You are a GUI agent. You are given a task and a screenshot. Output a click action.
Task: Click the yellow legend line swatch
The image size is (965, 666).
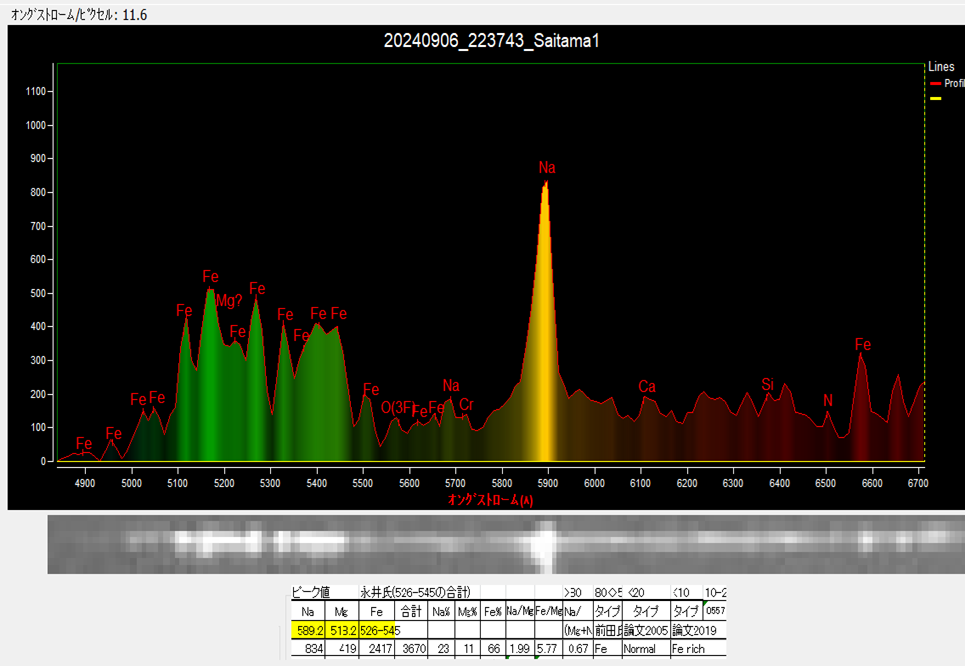coord(935,99)
